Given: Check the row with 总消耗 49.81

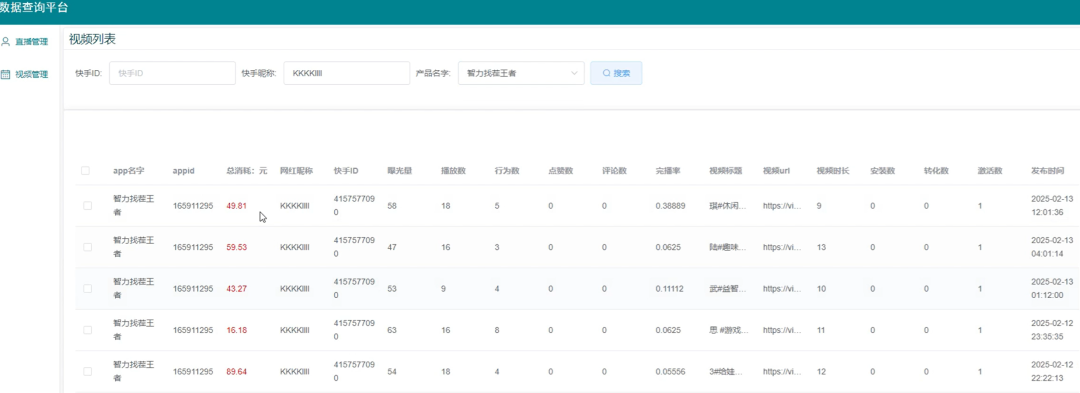Looking at the screenshot, I should coord(87,205).
